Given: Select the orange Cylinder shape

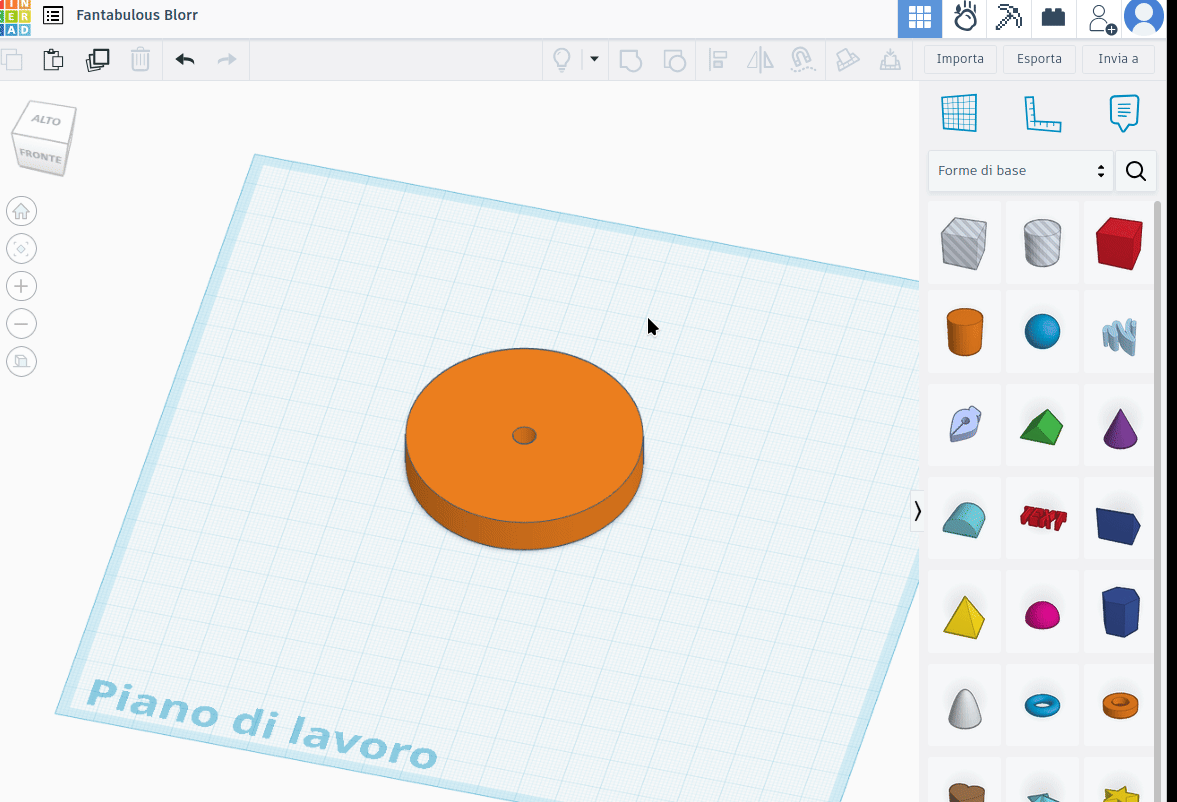Looking at the screenshot, I should (965, 332).
